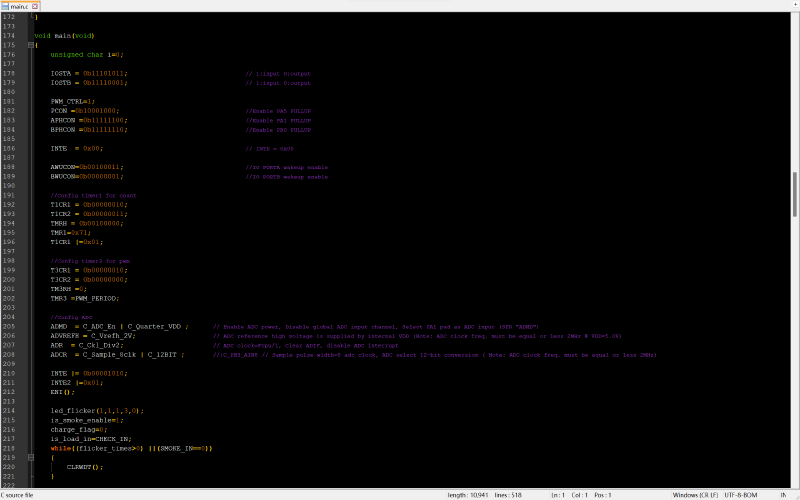Viewport: 800px width, 500px height.
Task: Click the 'Col : 1' status bar entry
Action: pos(580,495)
